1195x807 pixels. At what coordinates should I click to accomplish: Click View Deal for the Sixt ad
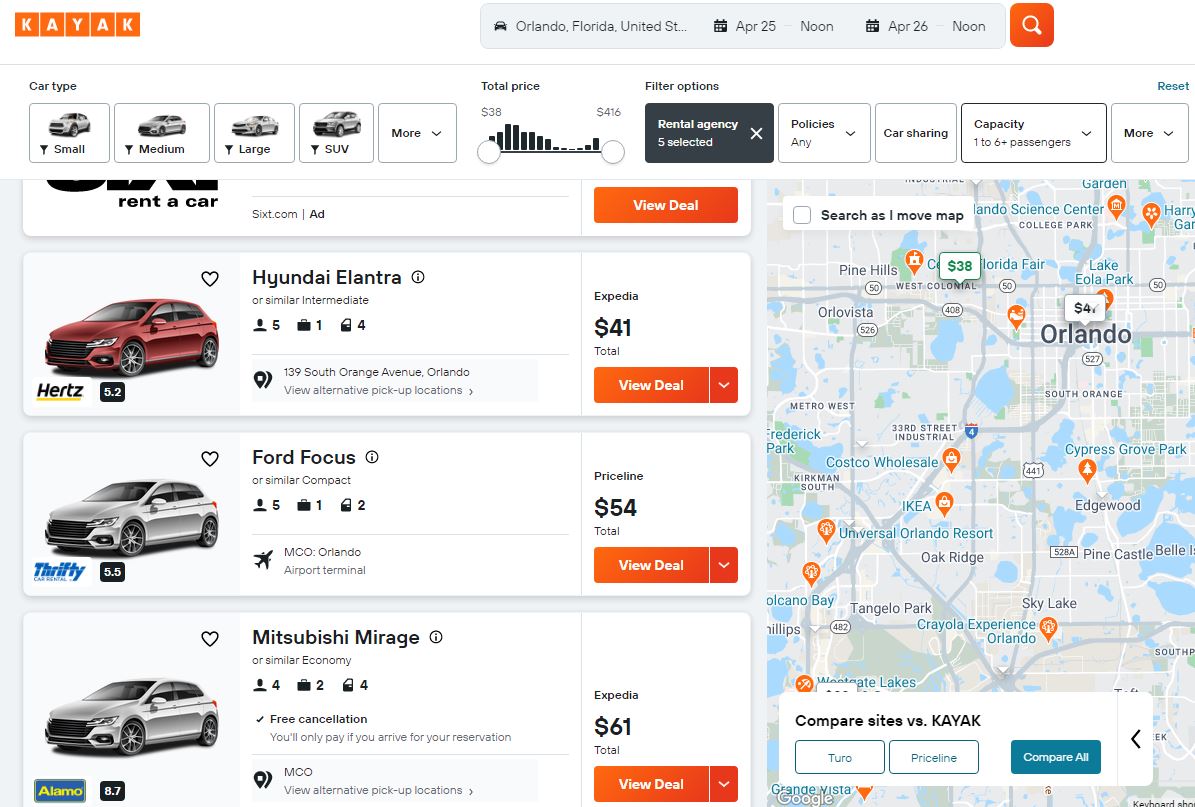pyautogui.click(x=666, y=205)
